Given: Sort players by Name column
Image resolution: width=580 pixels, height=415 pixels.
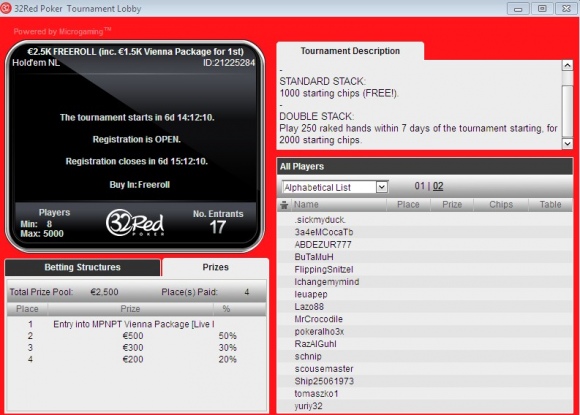Looking at the screenshot, I should pos(338,205).
